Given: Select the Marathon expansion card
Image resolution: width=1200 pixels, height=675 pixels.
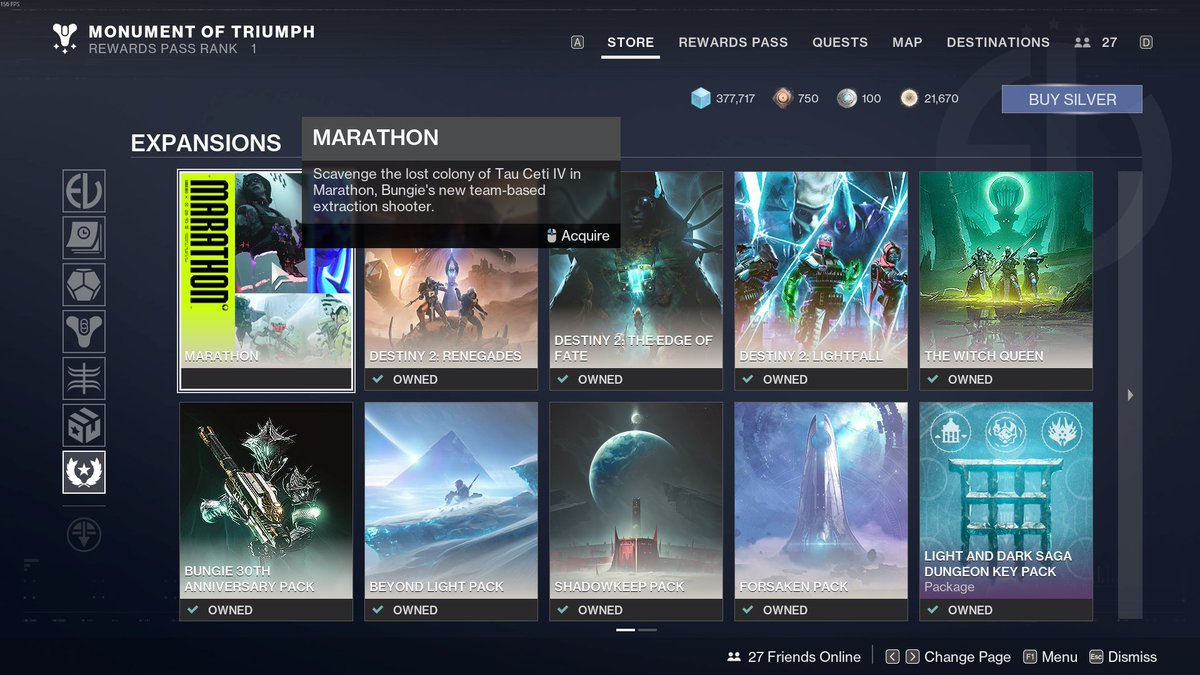Looking at the screenshot, I should click(x=266, y=280).
